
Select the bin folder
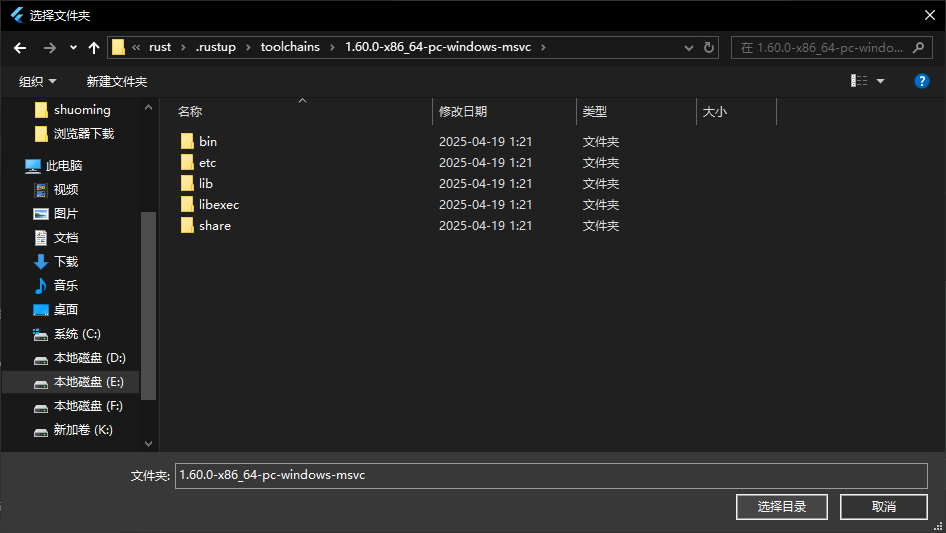pyautogui.click(x=208, y=142)
